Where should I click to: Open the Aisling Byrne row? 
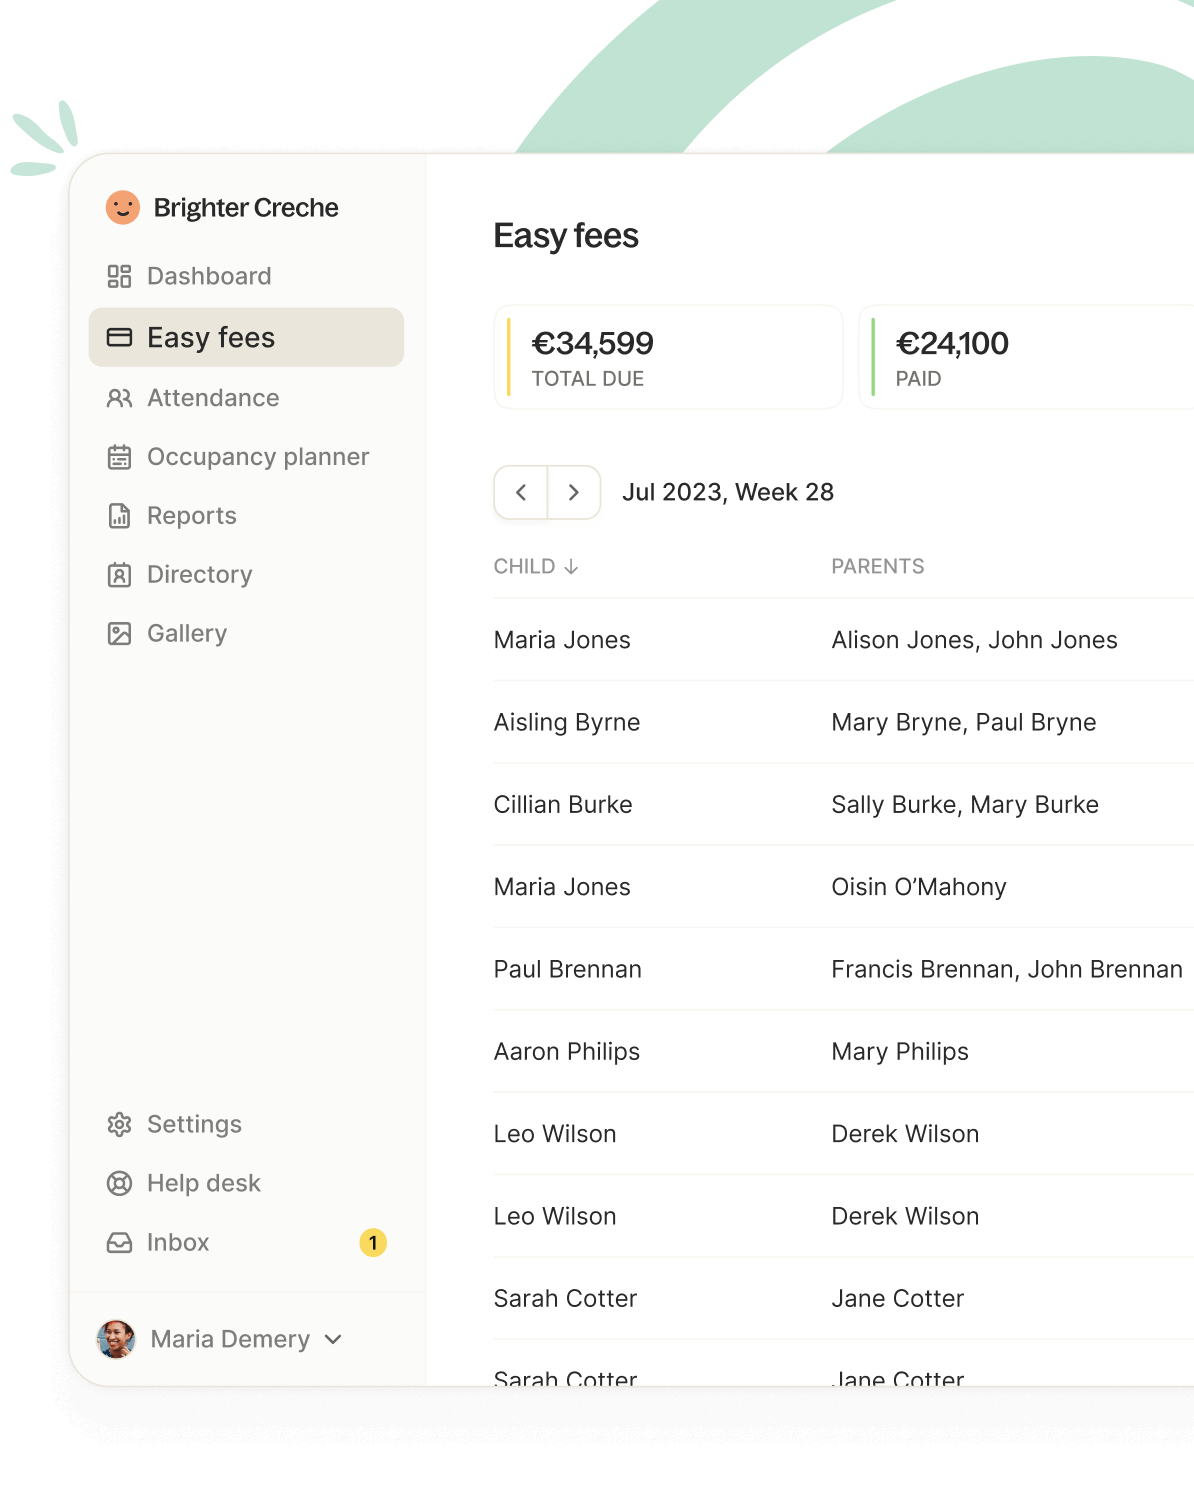(x=843, y=722)
